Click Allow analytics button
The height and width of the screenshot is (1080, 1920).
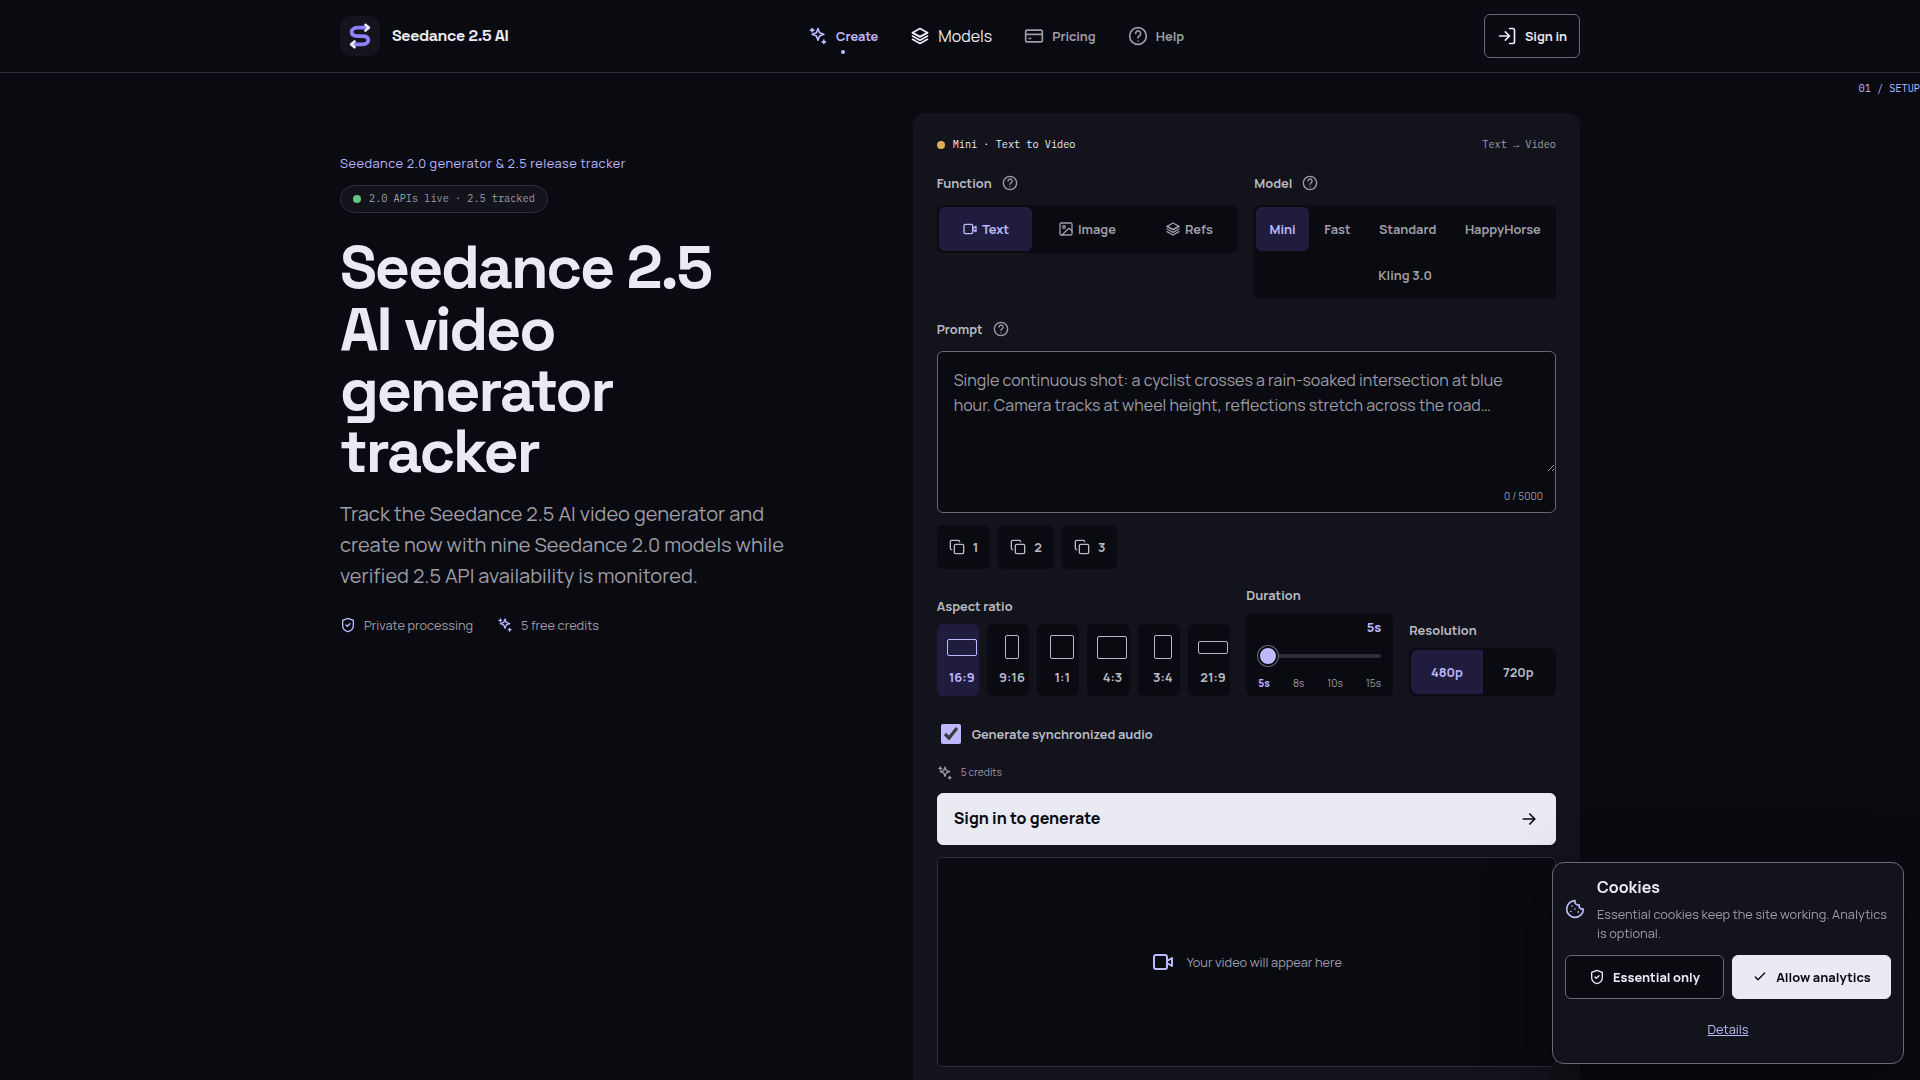point(1811,977)
